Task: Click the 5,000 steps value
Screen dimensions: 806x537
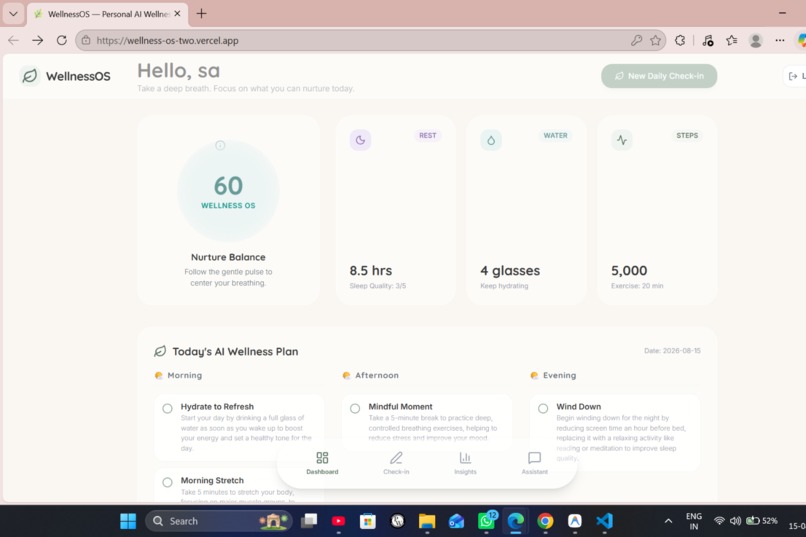Action: click(x=629, y=271)
